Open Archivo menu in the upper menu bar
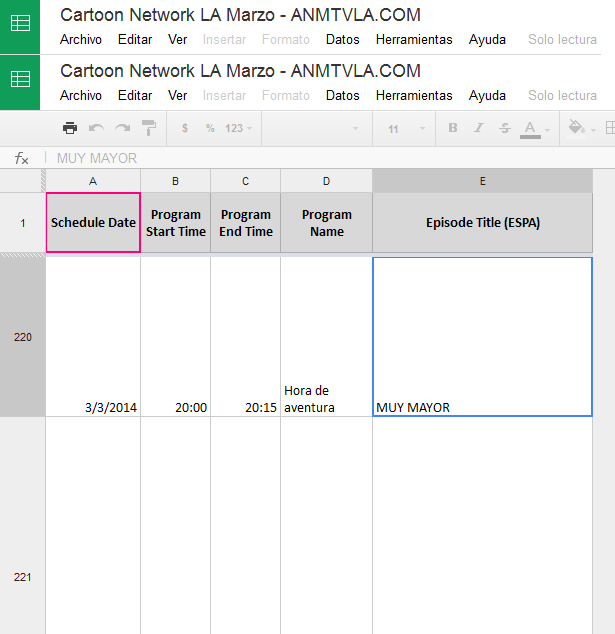The height and width of the screenshot is (634, 615). tap(81, 40)
